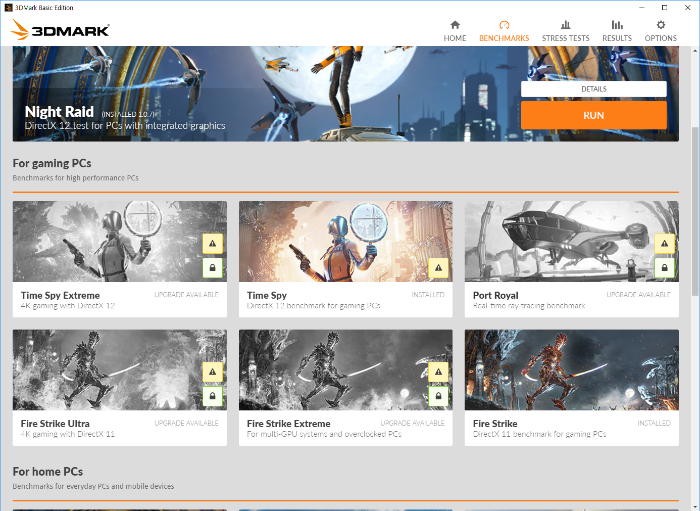The image size is (700, 511).
Task: Open the Results bar chart icon
Action: pyautogui.click(x=617, y=25)
